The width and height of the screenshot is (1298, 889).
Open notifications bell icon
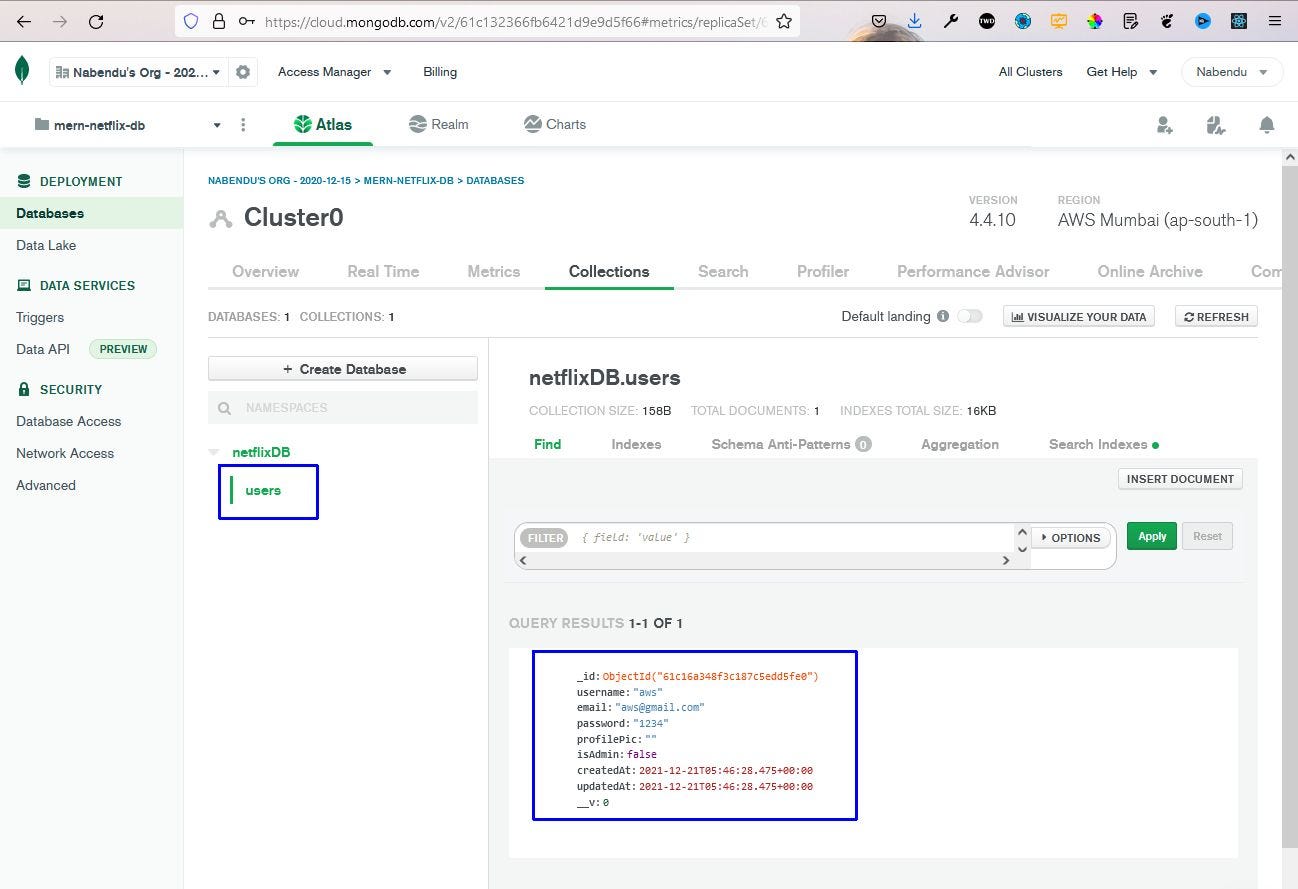point(1267,125)
